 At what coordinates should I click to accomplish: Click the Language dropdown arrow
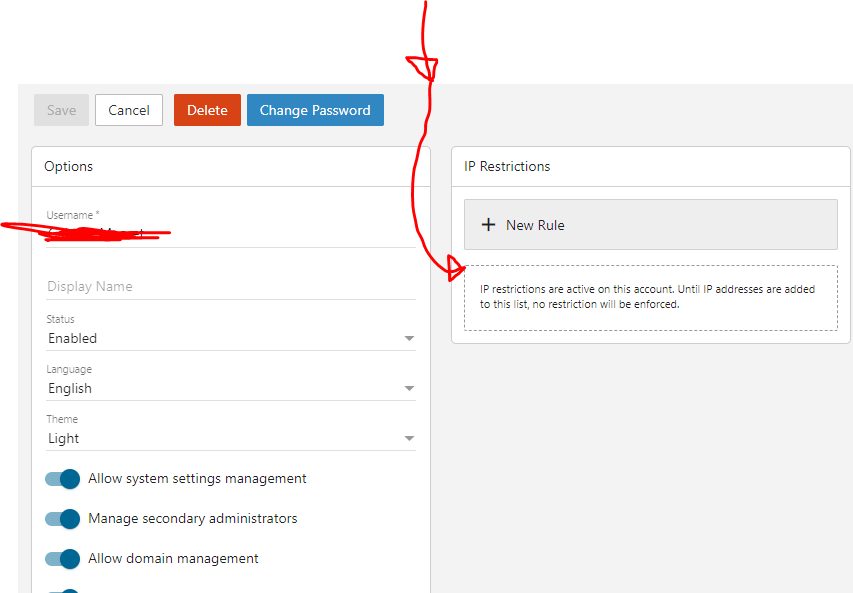pyautogui.click(x=409, y=389)
